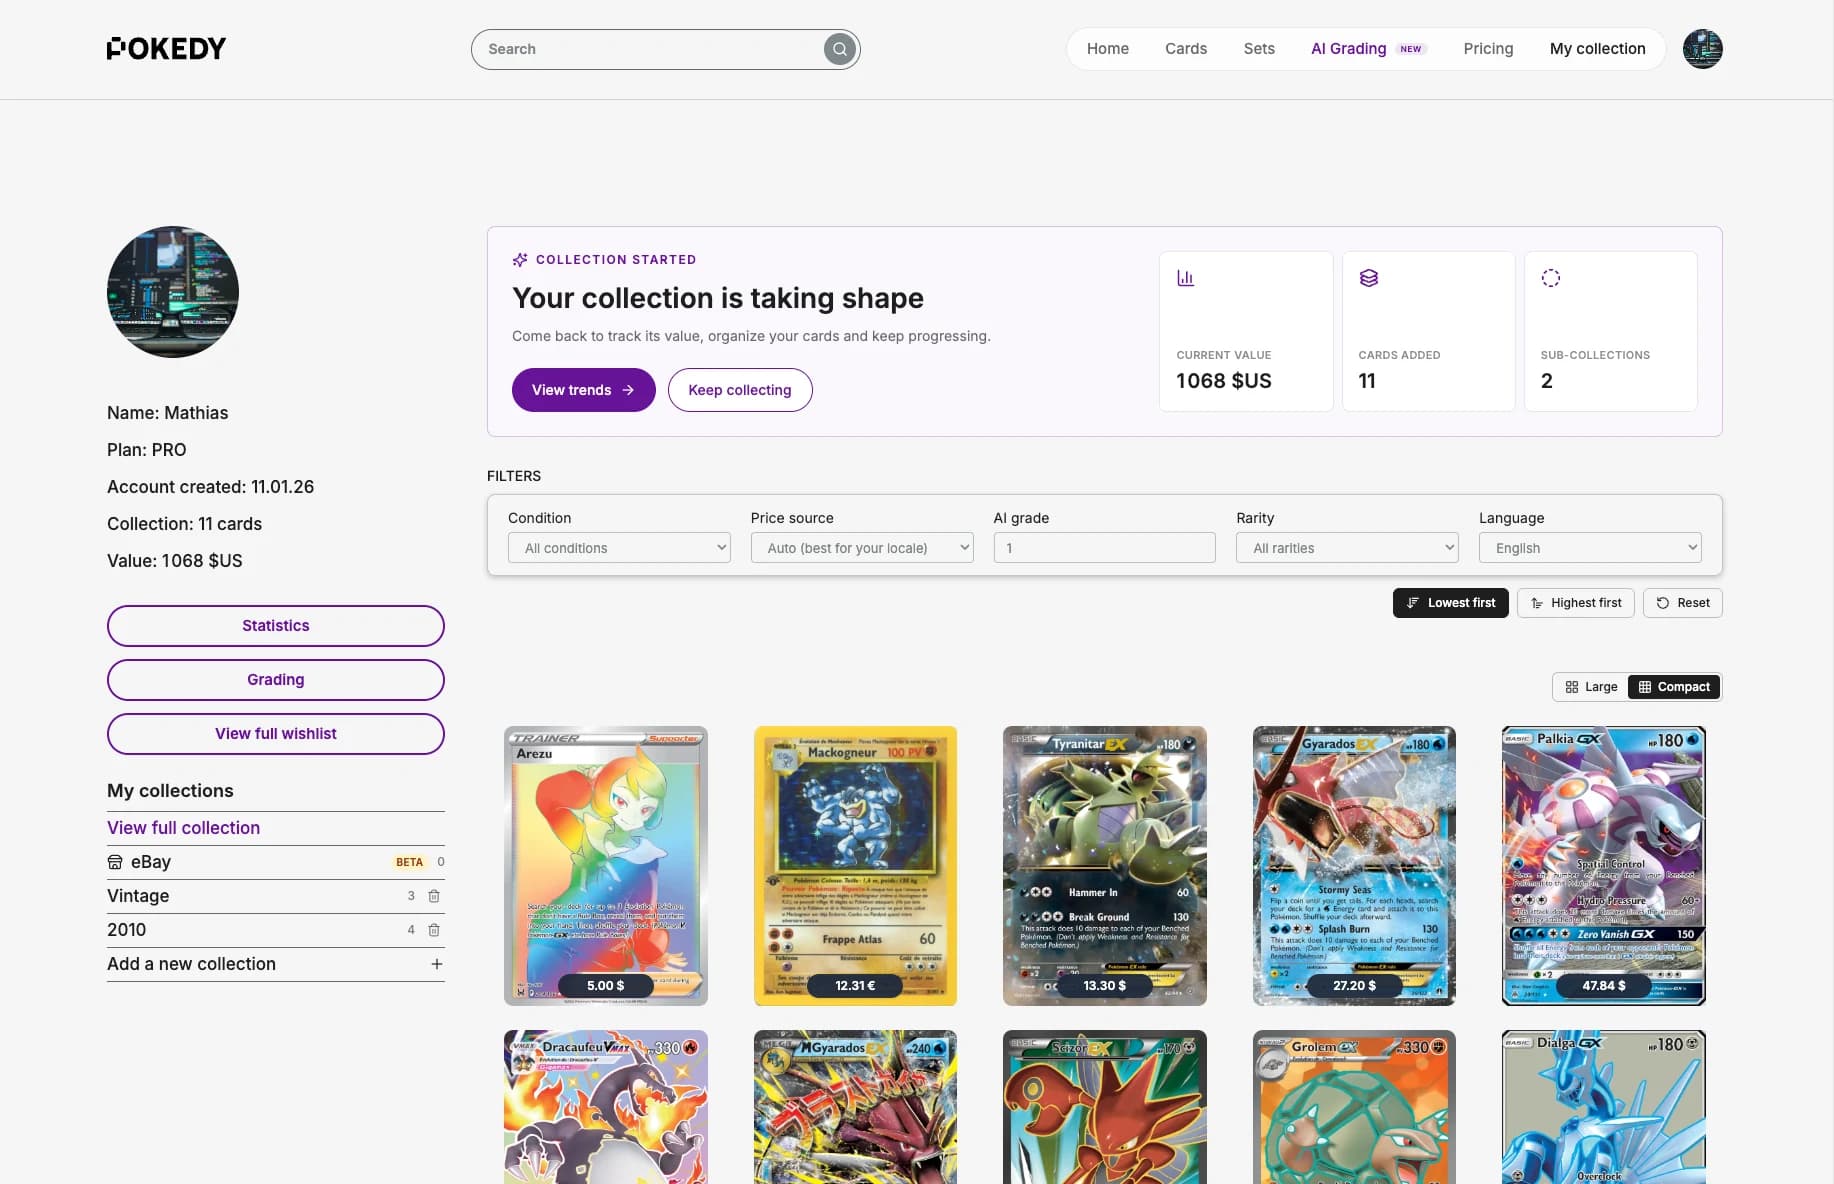Click the Pokedy logo
The width and height of the screenshot is (1834, 1184).
click(x=166, y=48)
